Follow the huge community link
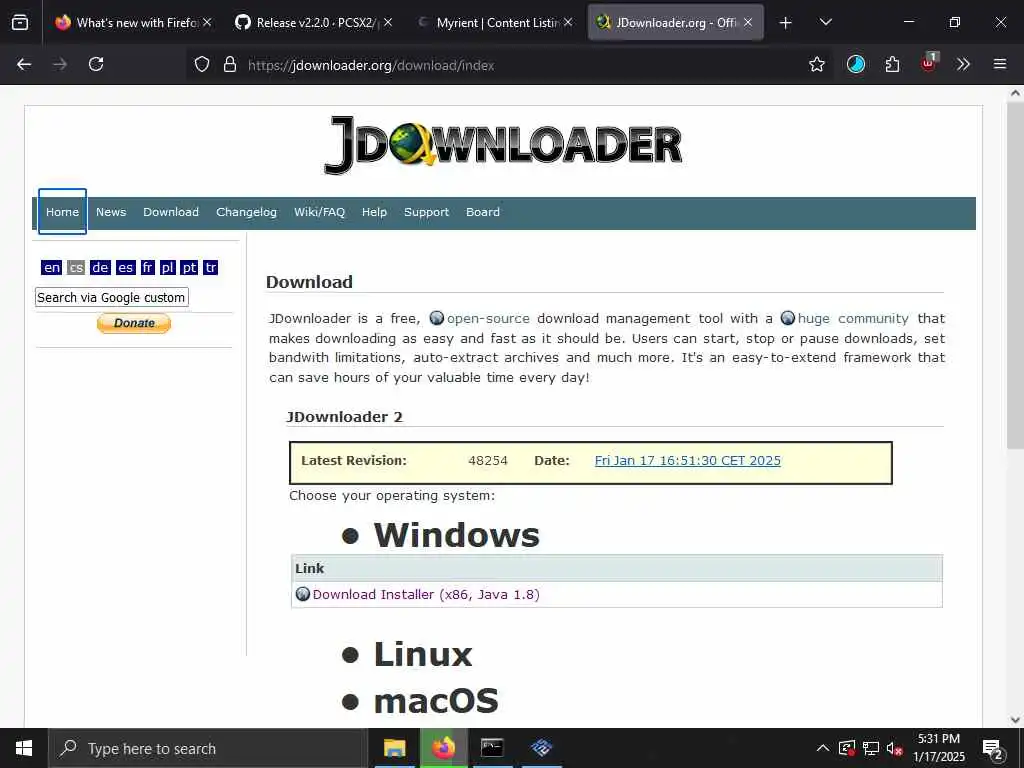 click(853, 318)
